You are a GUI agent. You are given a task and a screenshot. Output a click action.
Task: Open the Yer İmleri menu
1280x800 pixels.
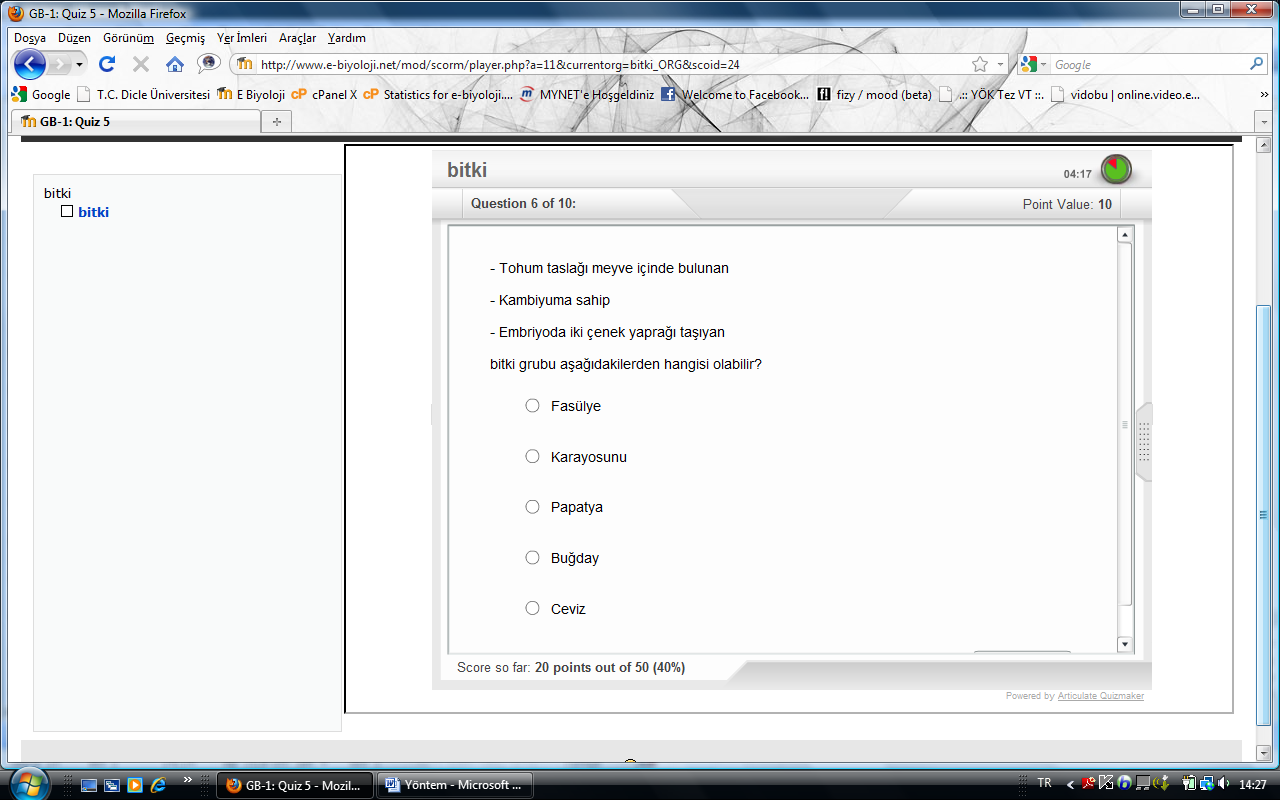point(242,38)
